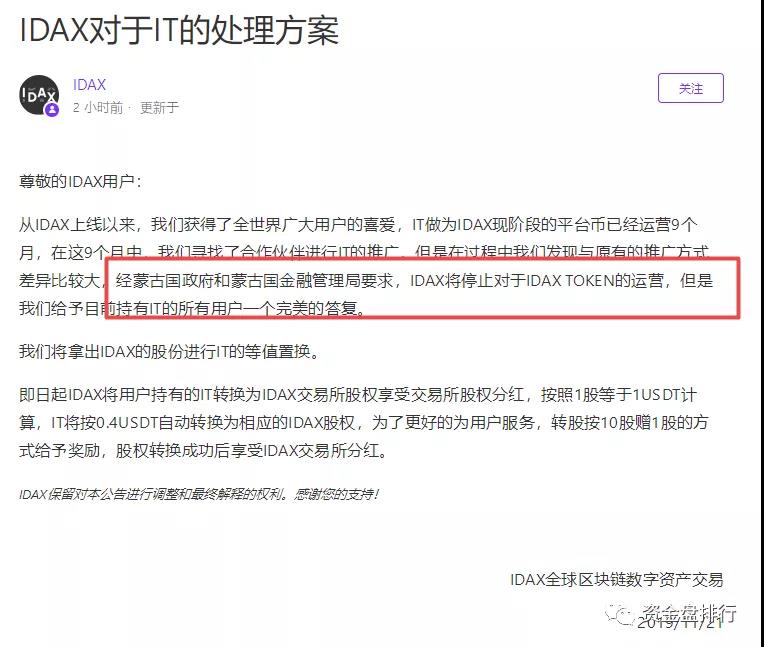Click the '资金盘排行' watermark text
764x647 pixels.
688,612
